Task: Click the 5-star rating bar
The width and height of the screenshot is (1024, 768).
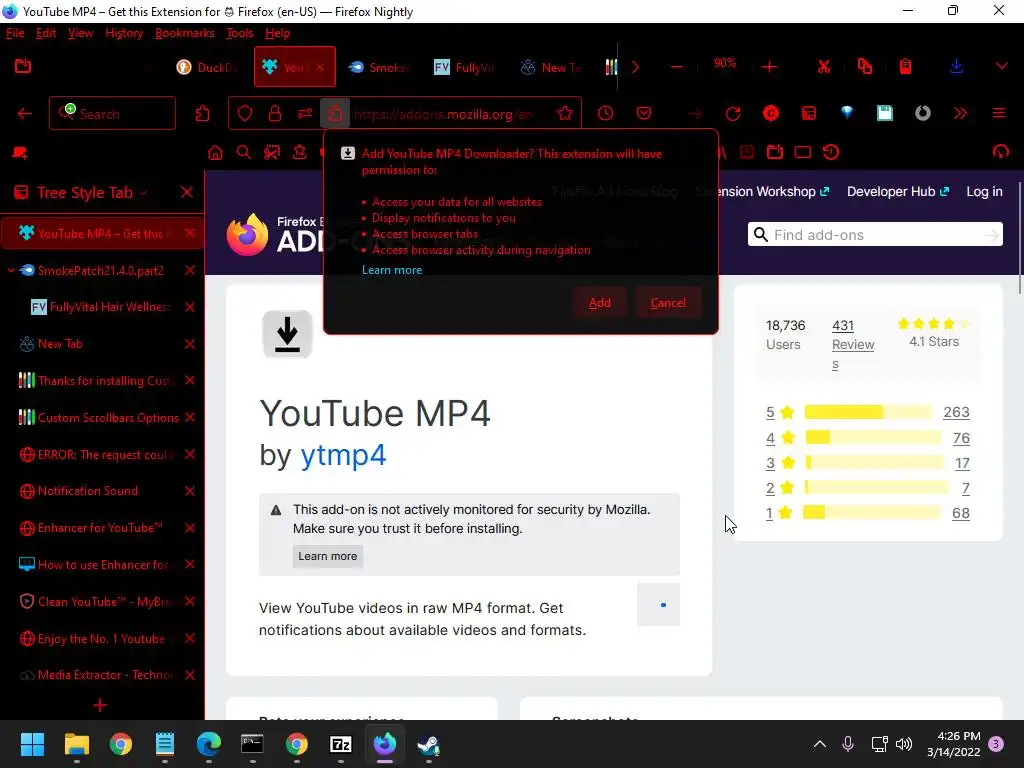Action: [868, 412]
